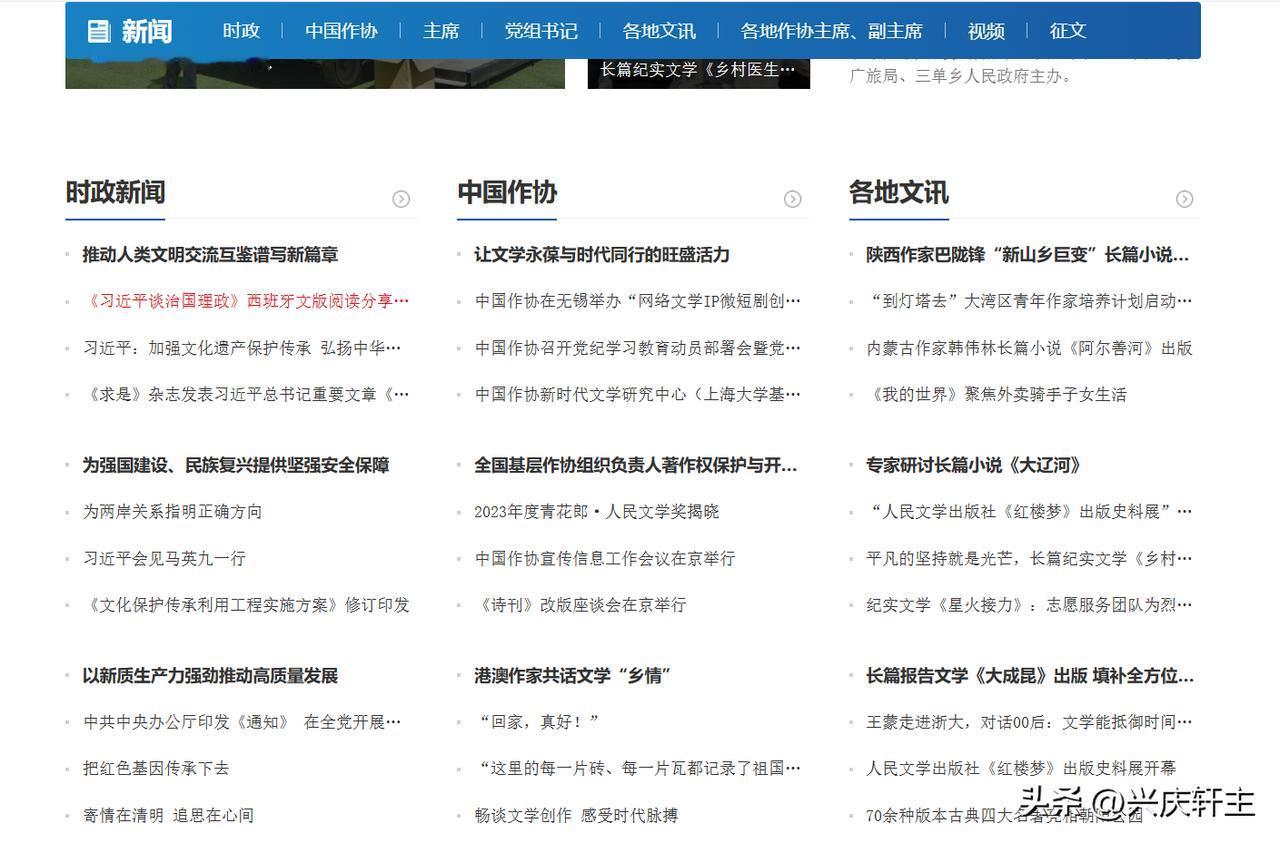Viewport: 1280px width, 843px height.
Task: Open 各地作协主席、副主席 nav item
Action: tap(832, 31)
